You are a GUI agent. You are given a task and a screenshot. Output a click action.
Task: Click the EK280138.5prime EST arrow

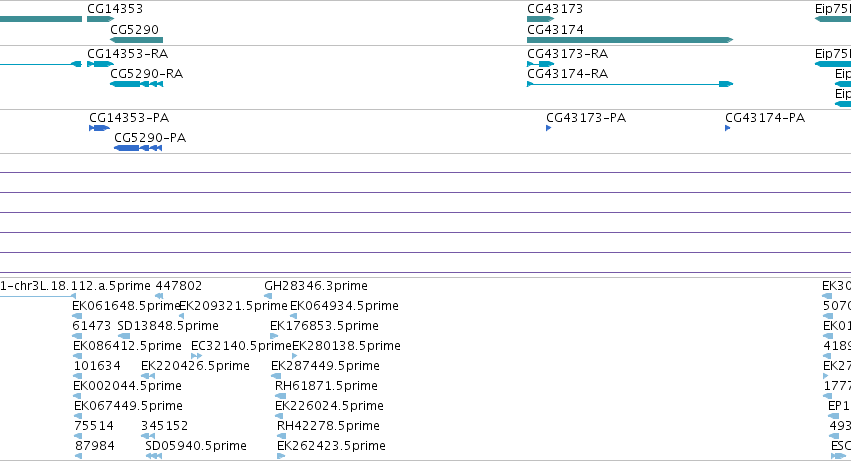click(295, 356)
